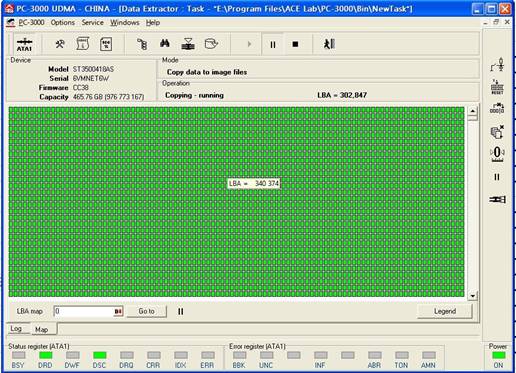The width and height of the screenshot is (516, 373).
Task: Open the PC-3000 menu
Action: point(31,23)
